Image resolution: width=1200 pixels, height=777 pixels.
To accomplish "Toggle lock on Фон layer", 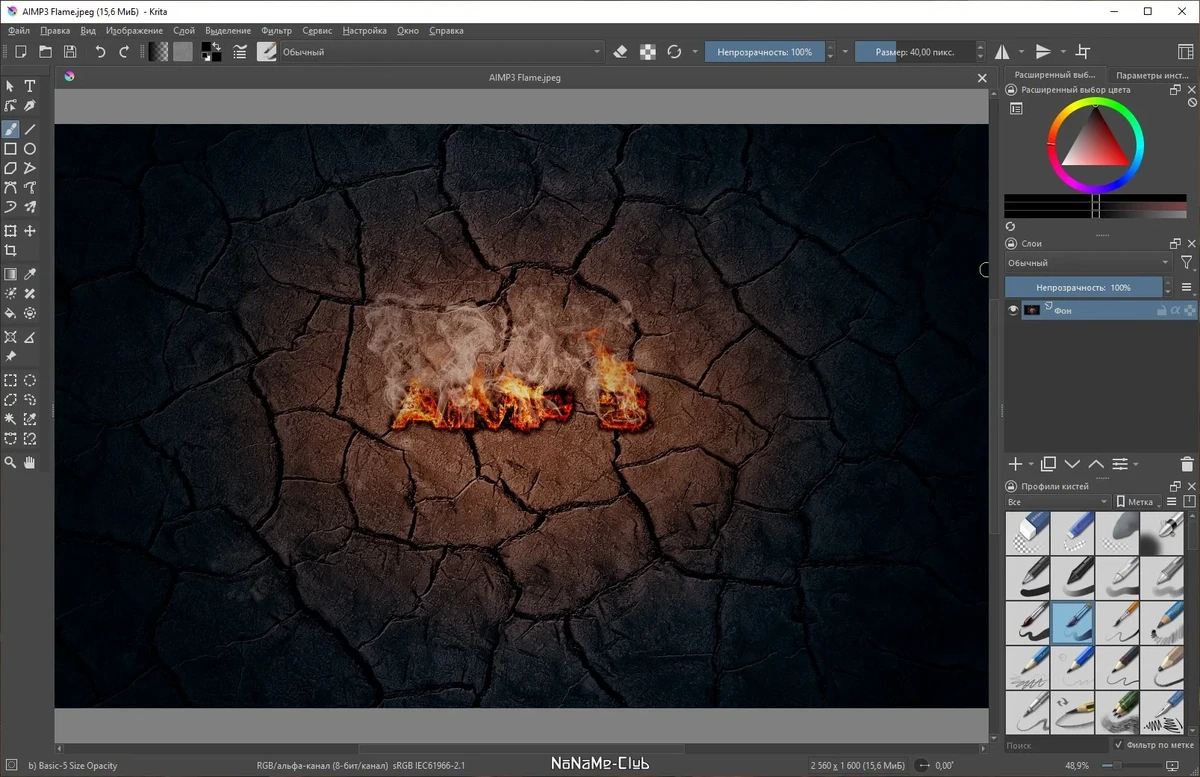I will click(1162, 311).
